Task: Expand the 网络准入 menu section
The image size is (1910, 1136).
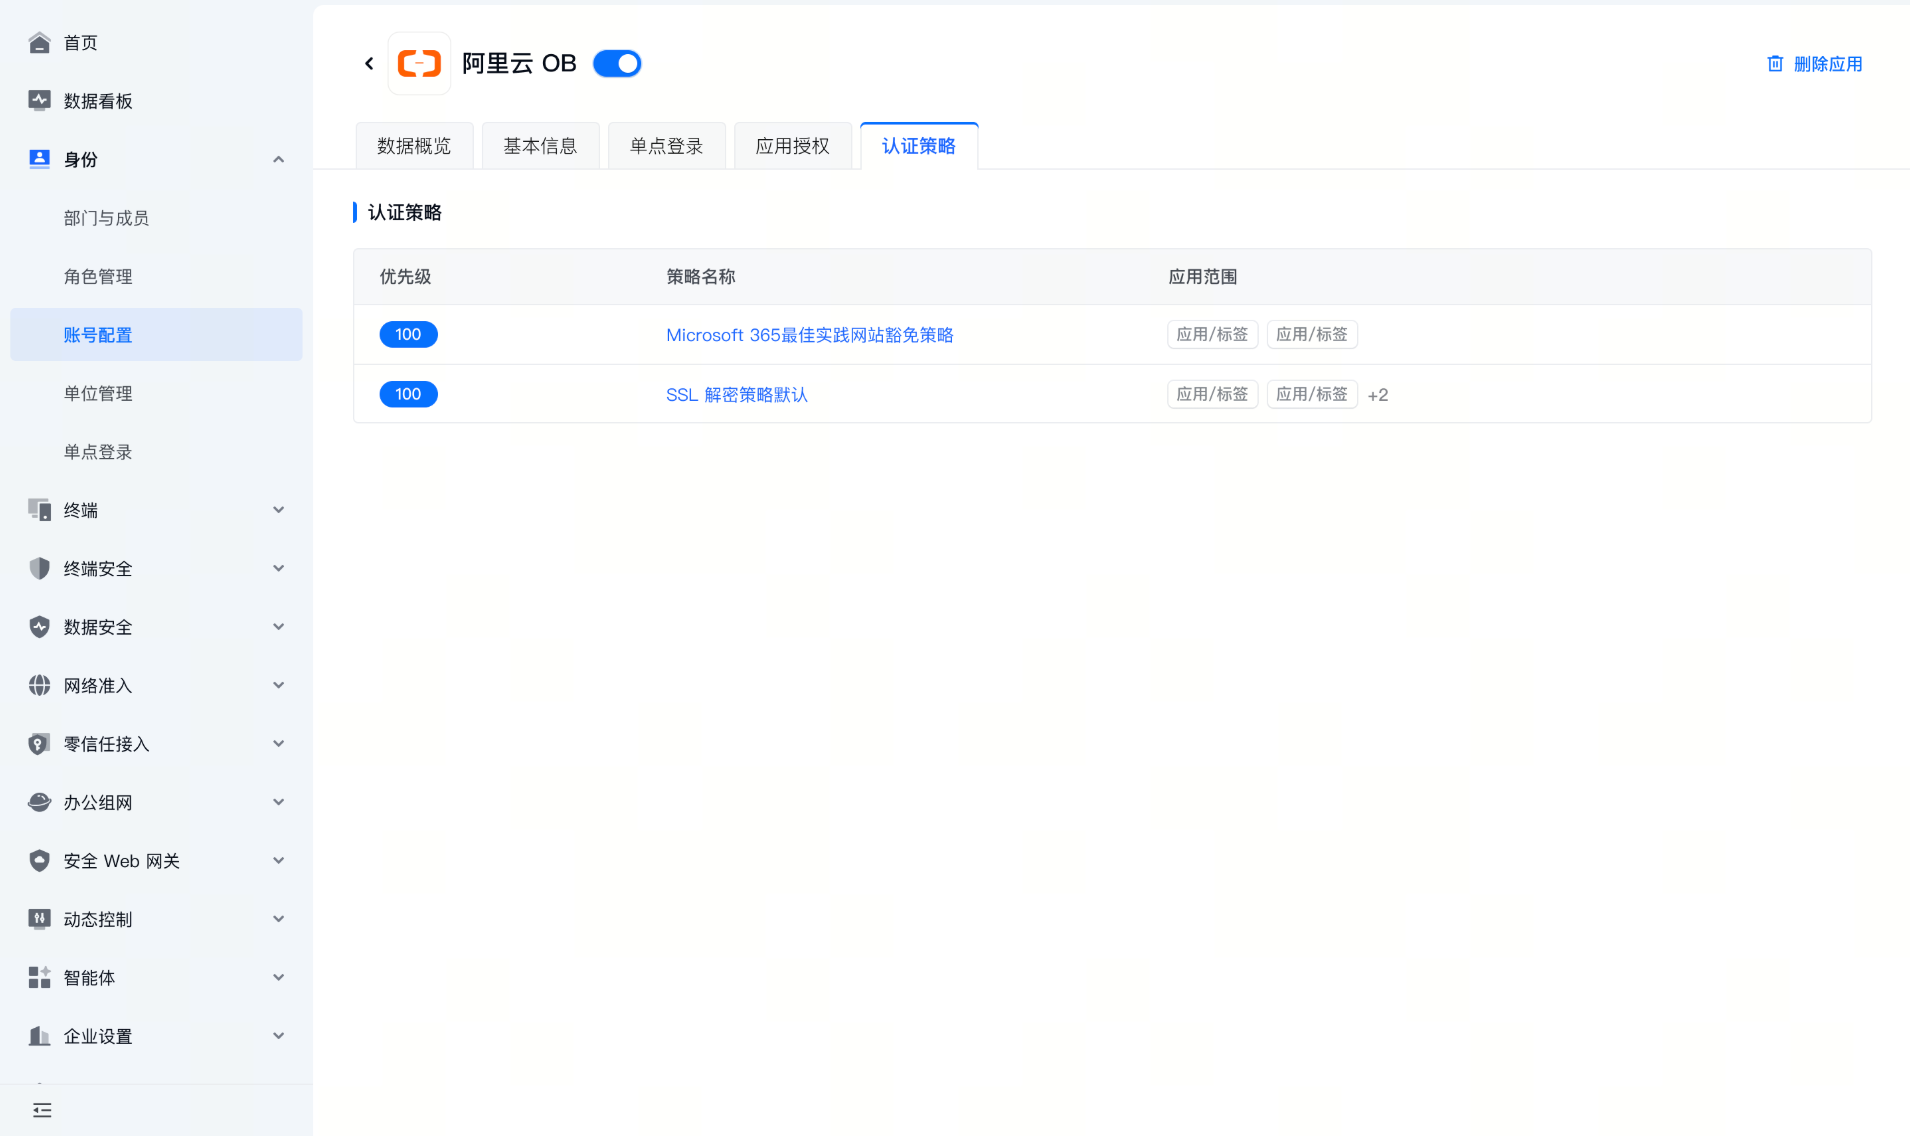Action: [279, 685]
